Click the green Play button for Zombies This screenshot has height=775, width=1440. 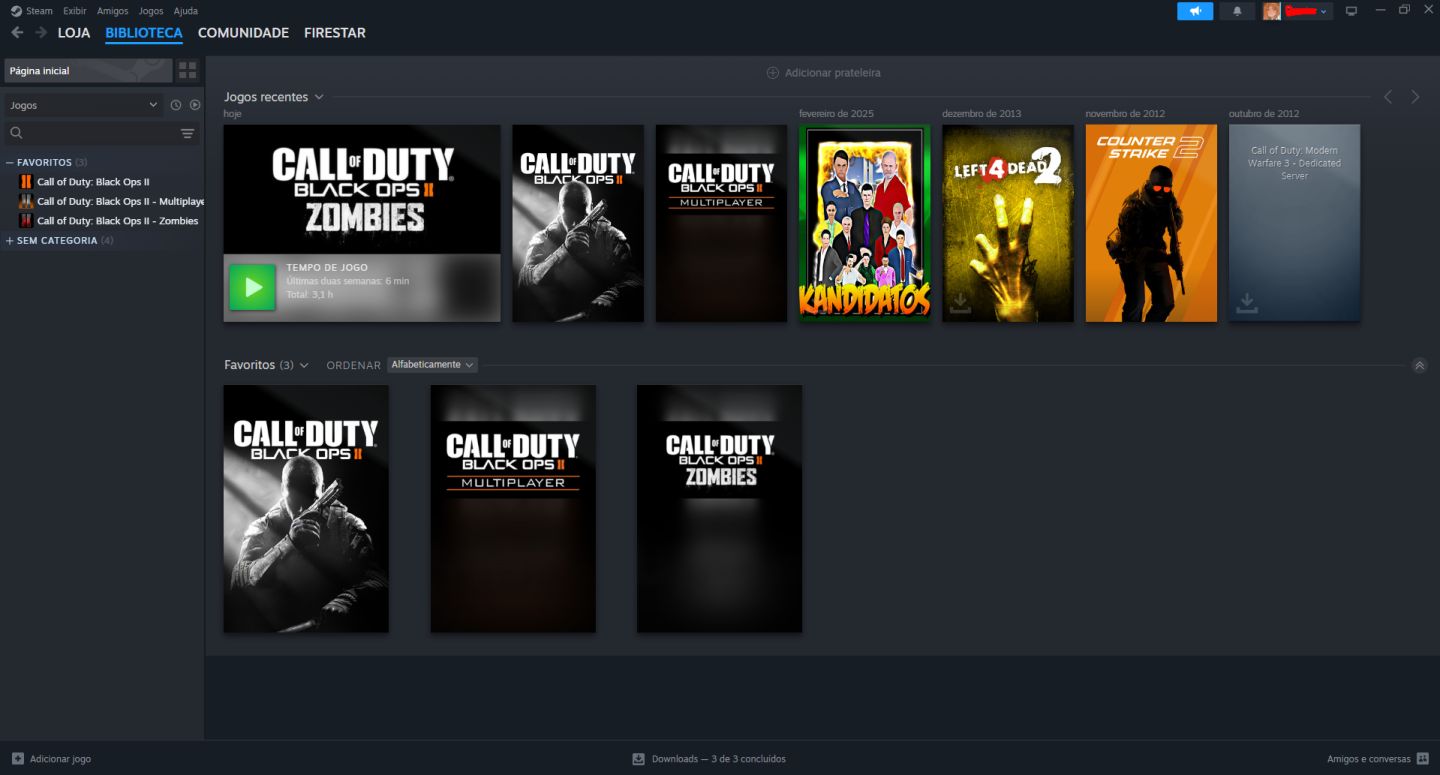[x=252, y=287]
